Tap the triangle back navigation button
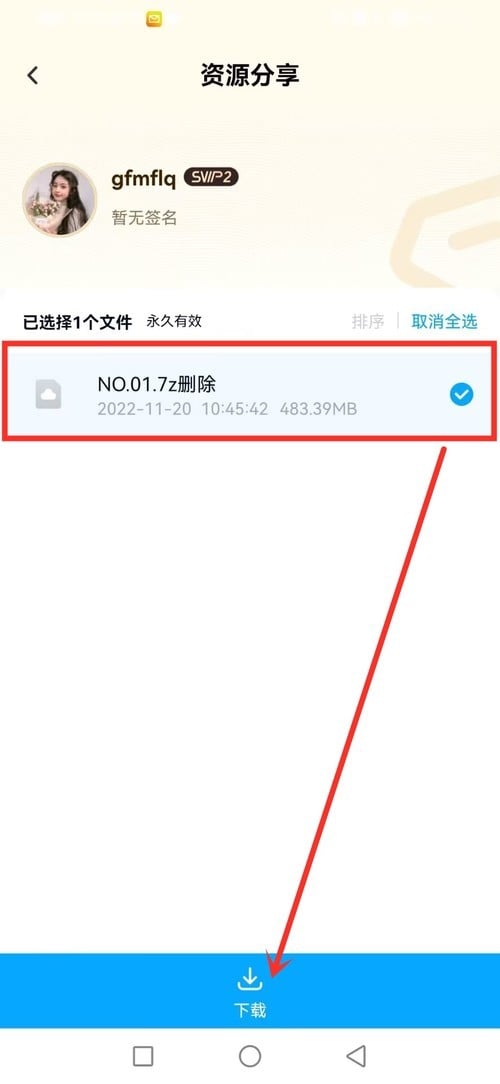Screen dimensions: 500x1084 pos(356,1056)
